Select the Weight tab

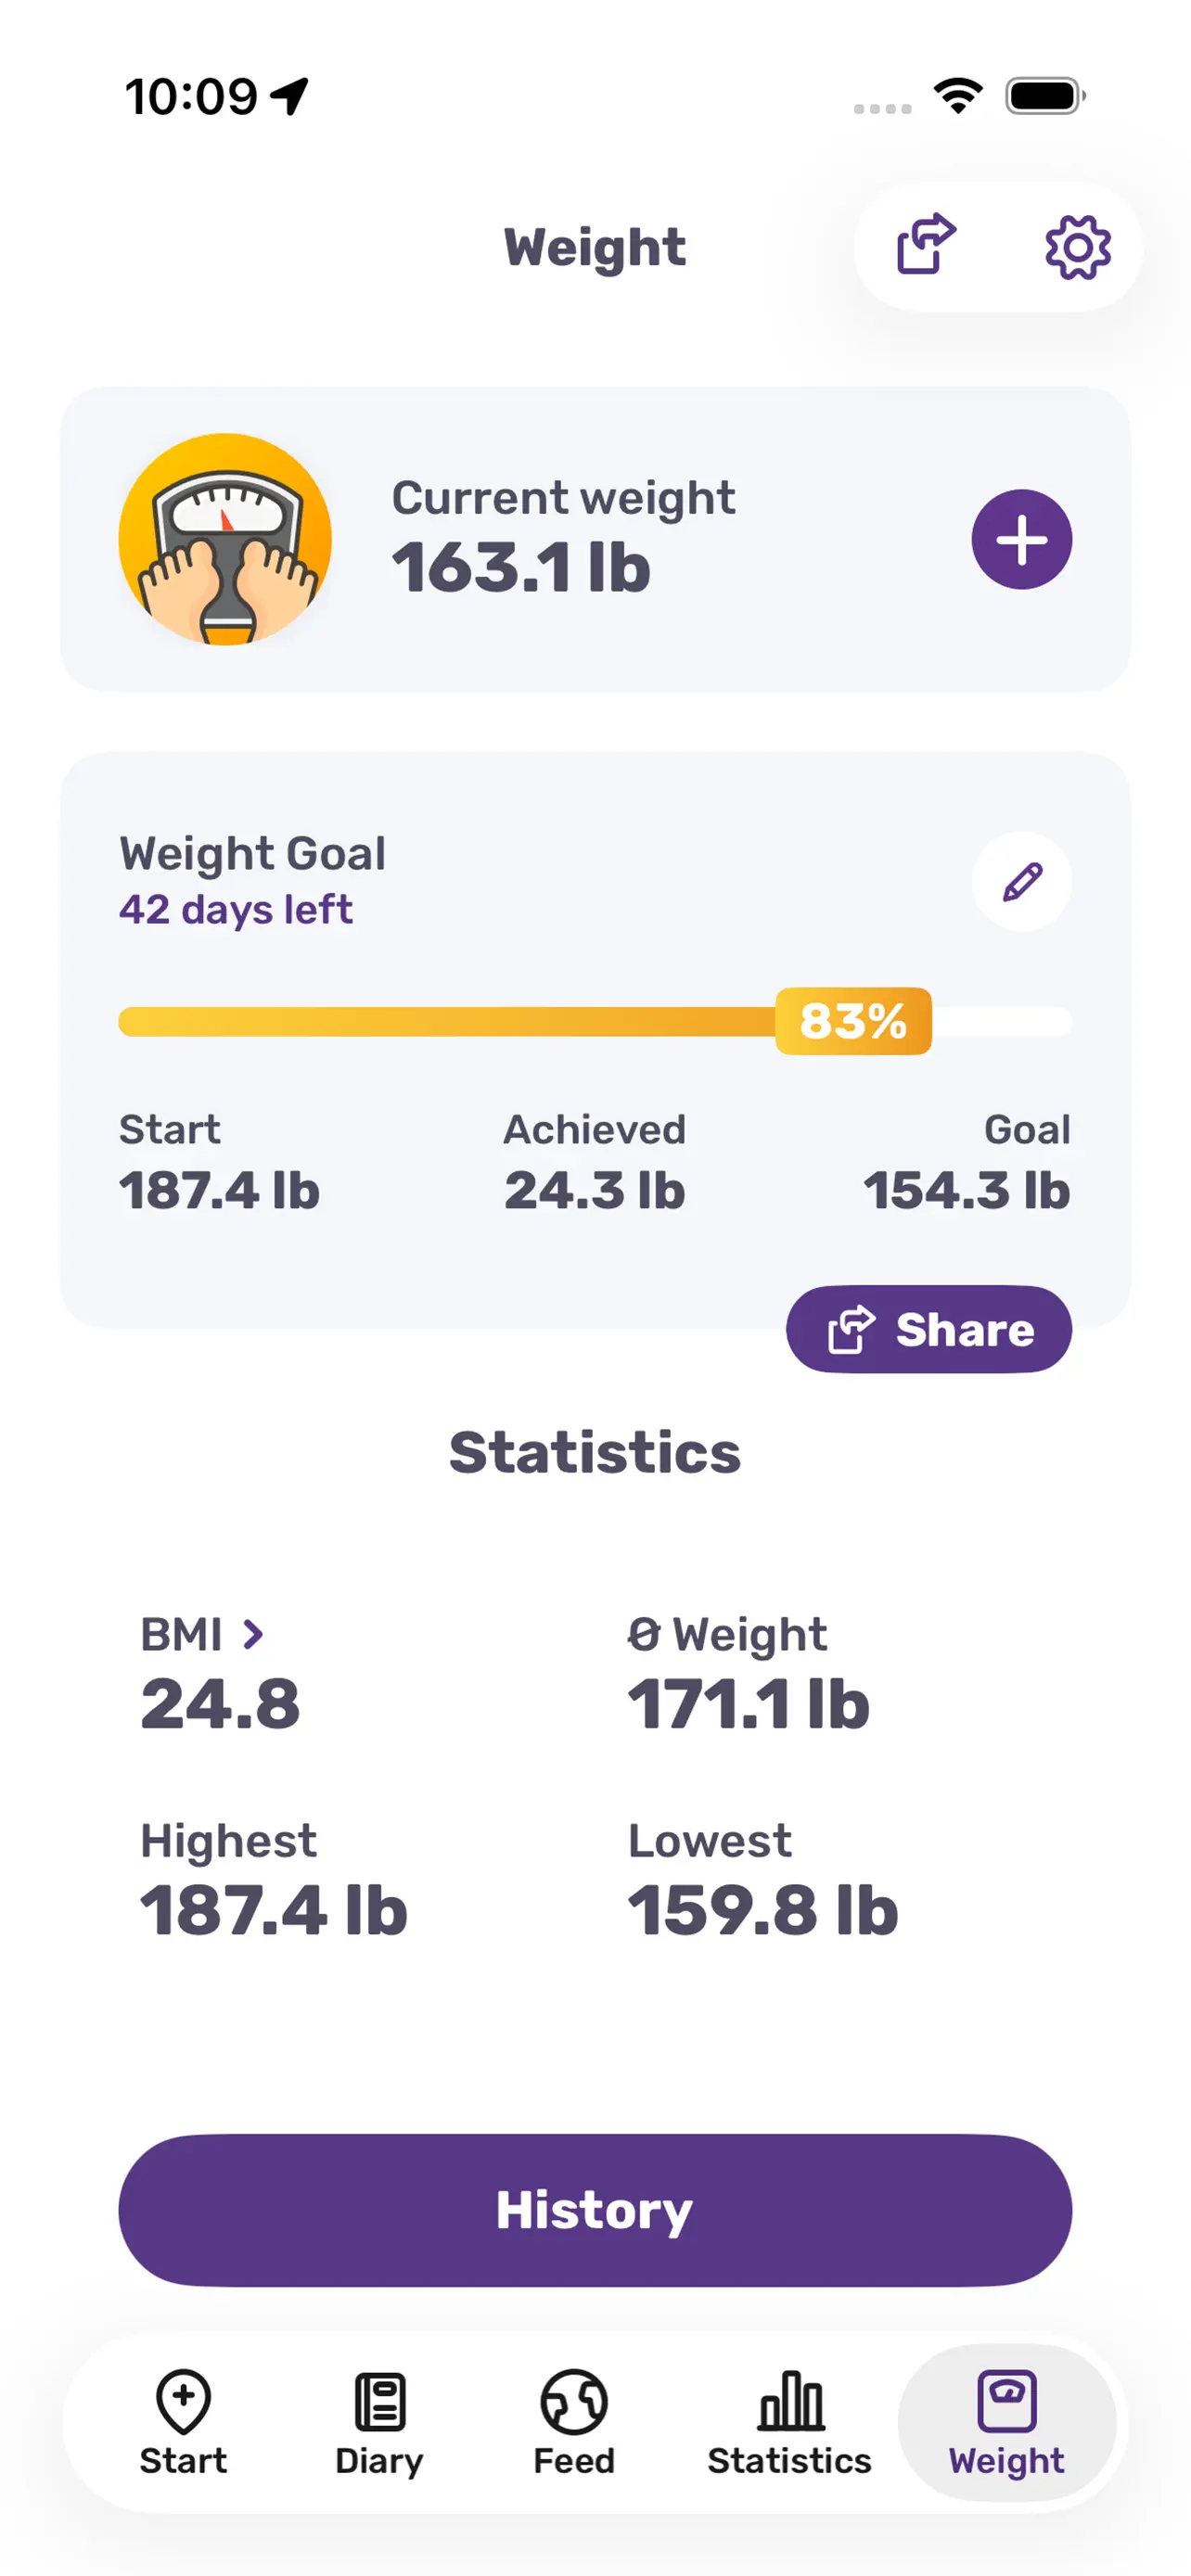[x=1006, y=2422]
